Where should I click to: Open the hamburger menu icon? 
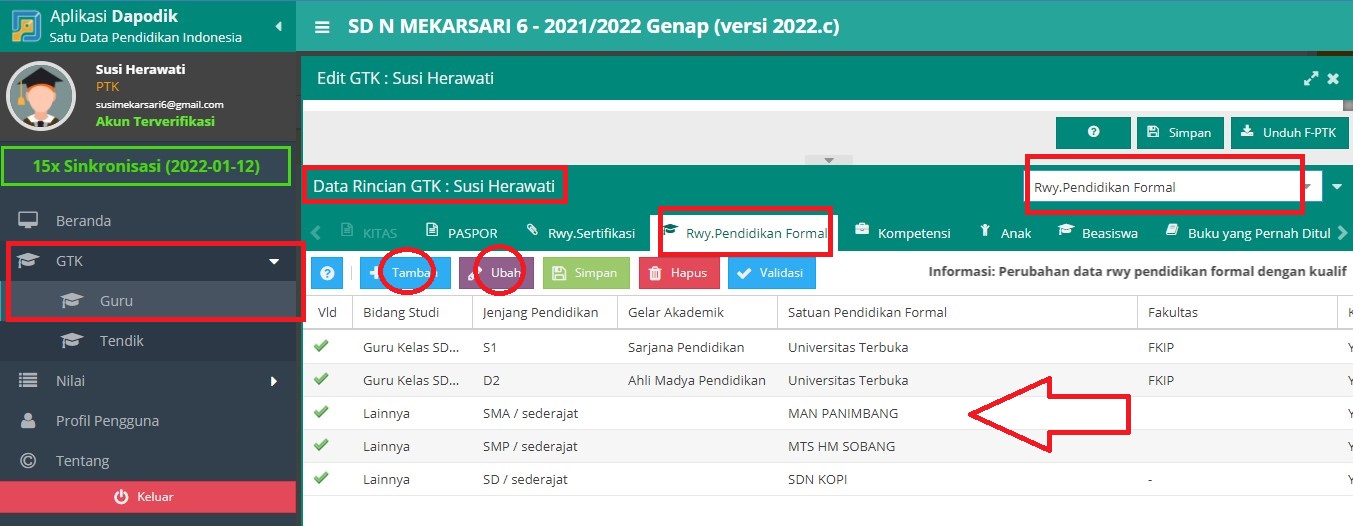(x=322, y=28)
